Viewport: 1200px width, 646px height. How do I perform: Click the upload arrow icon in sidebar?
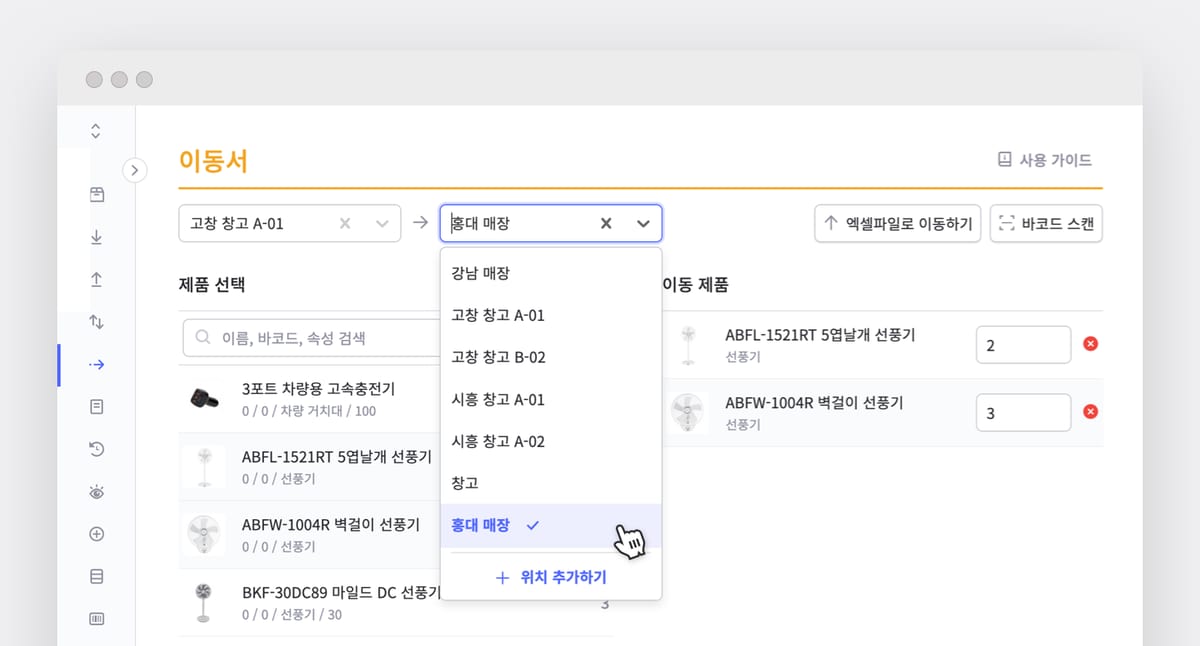(97, 280)
